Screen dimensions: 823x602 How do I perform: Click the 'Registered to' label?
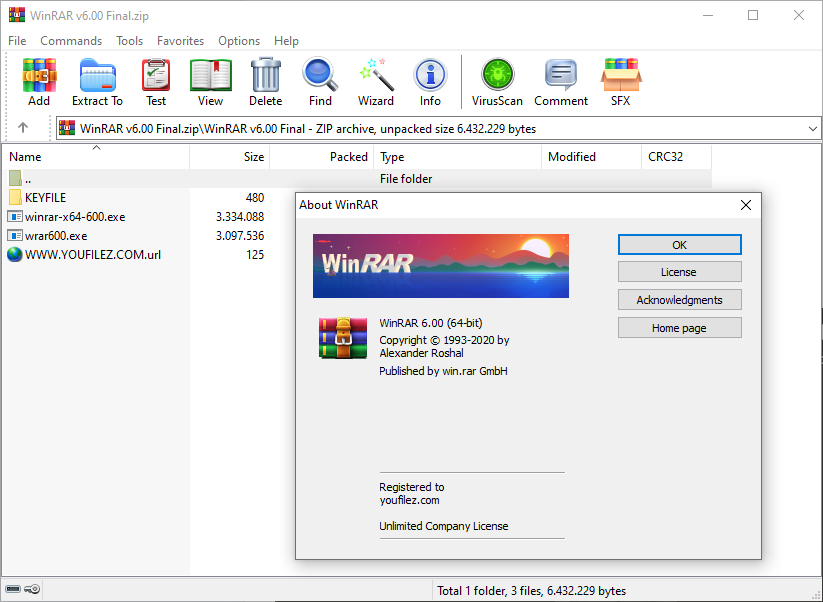[x=412, y=487]
